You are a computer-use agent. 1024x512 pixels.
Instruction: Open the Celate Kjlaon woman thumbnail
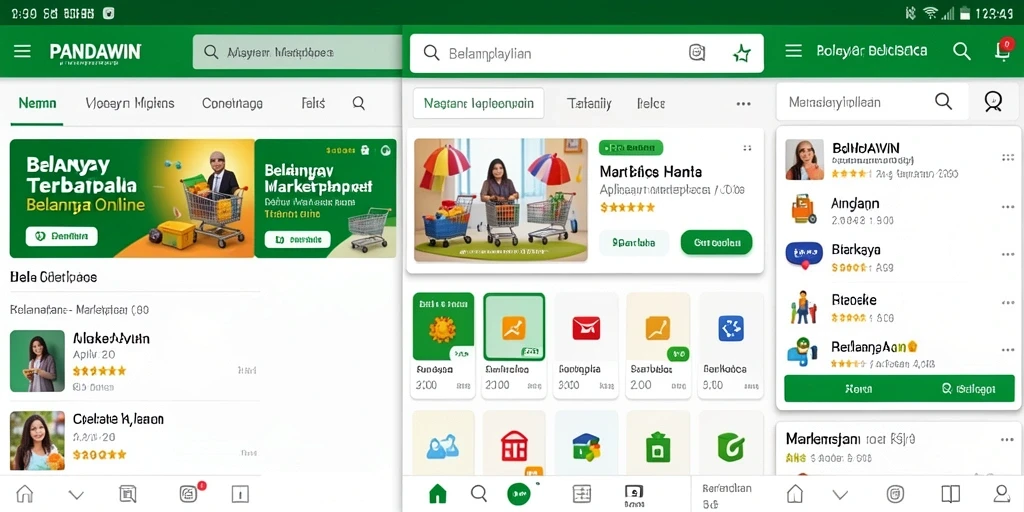tap(37, 441)
